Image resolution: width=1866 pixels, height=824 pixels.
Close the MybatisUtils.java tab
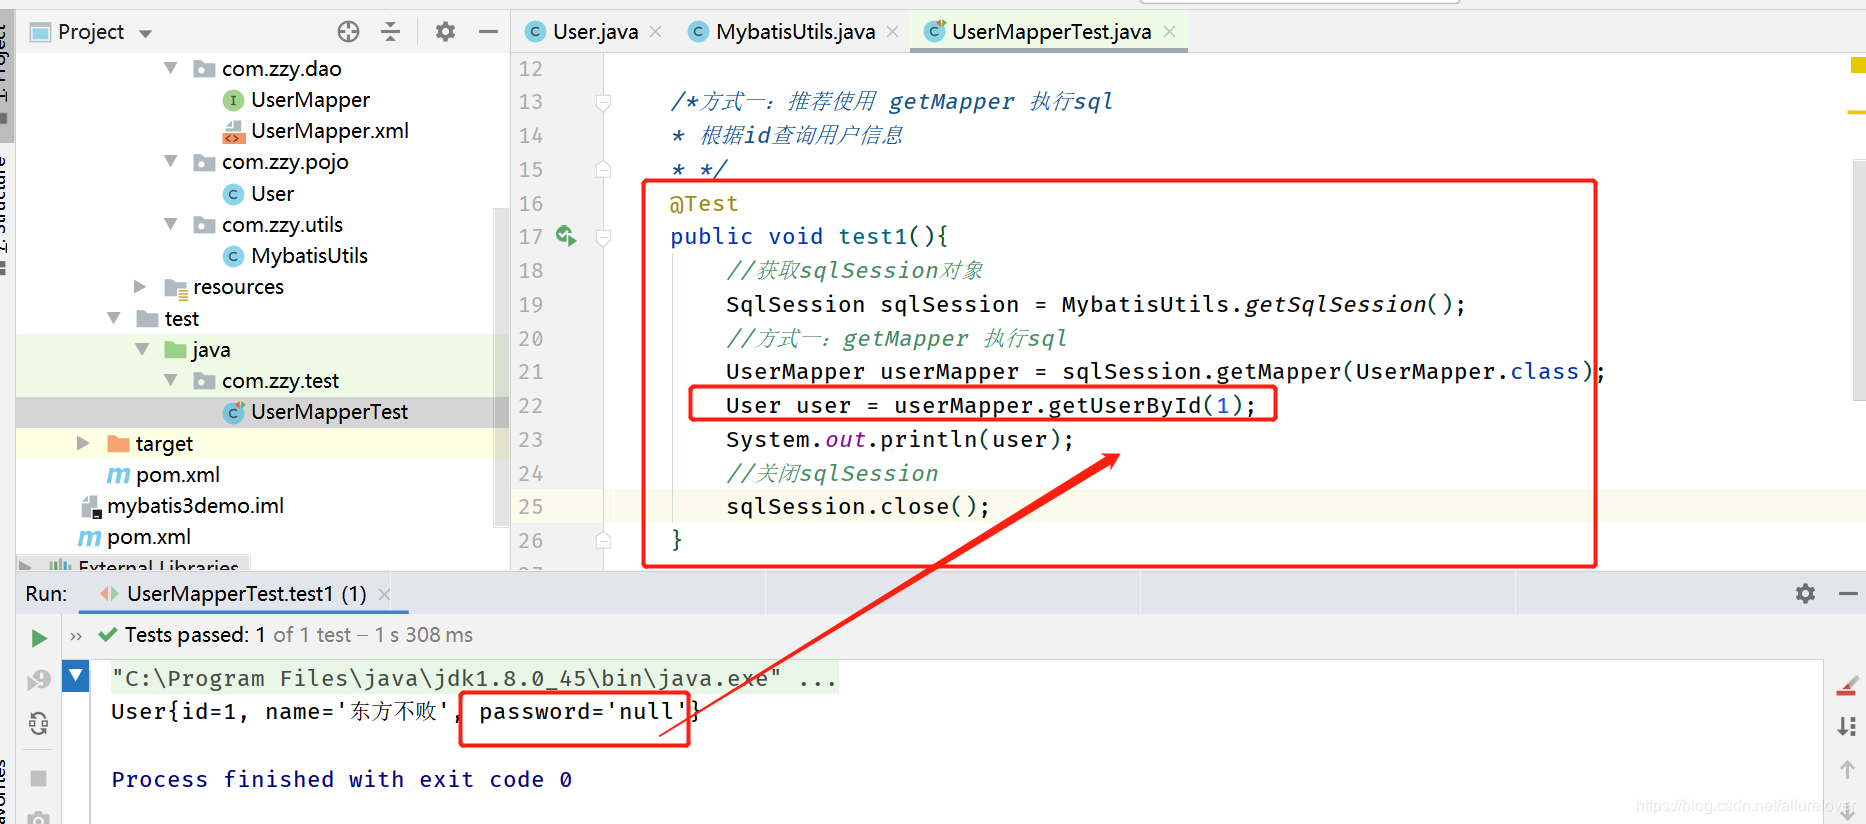pyautogui.click(x=893, y=32)
